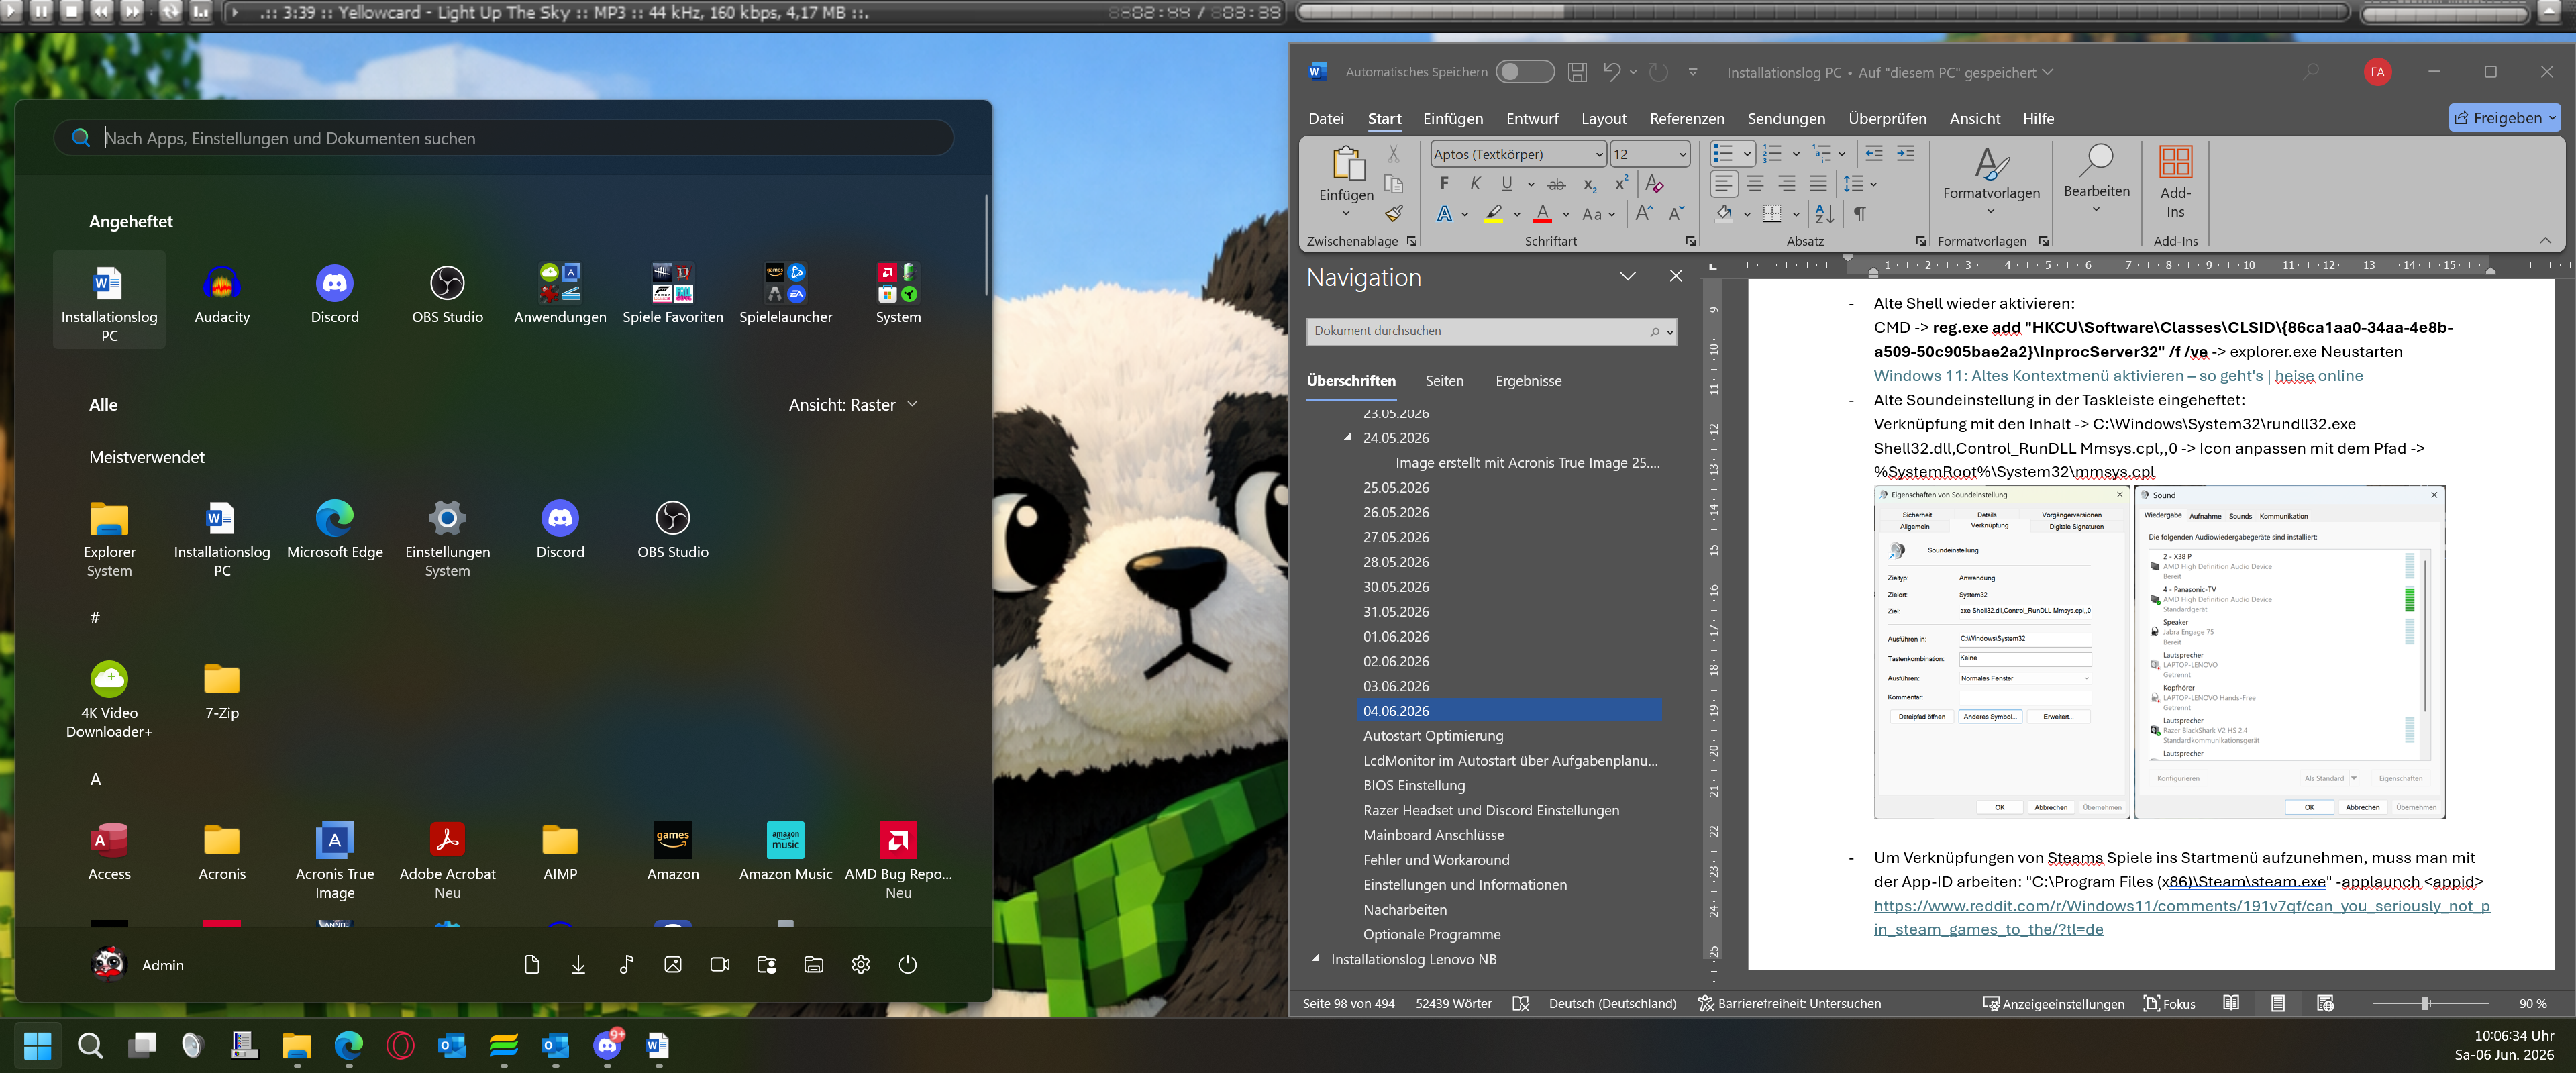This screenshot has width=2576, height=1073.
Task: Center align the paragraph
Action: click(1755, 184)
